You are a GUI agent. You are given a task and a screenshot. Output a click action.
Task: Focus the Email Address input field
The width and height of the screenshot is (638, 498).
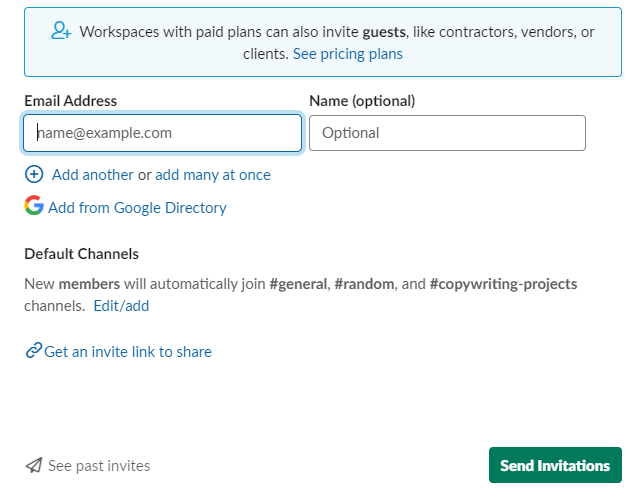pyautogui.click(x=162, y=133)
